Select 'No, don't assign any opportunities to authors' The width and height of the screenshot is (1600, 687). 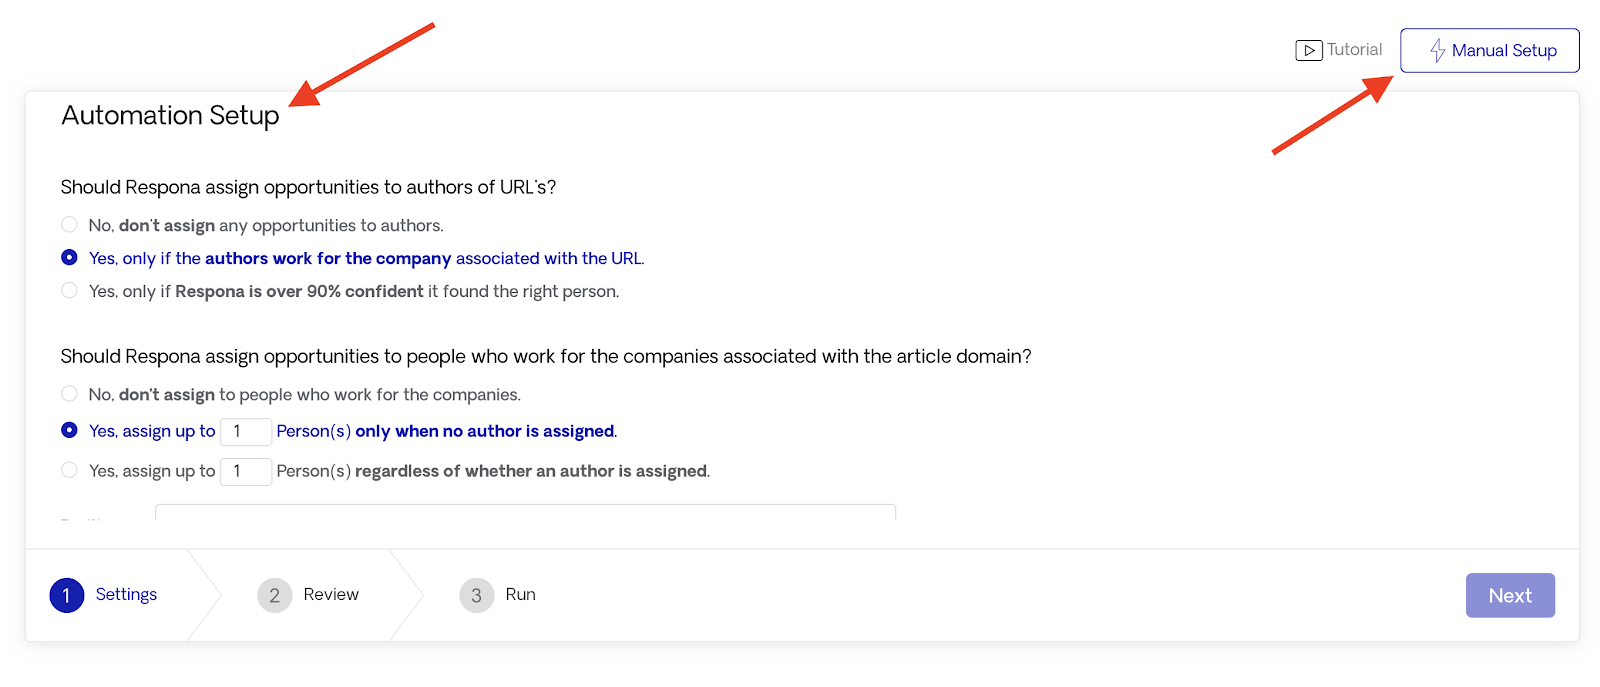[69, 225]
